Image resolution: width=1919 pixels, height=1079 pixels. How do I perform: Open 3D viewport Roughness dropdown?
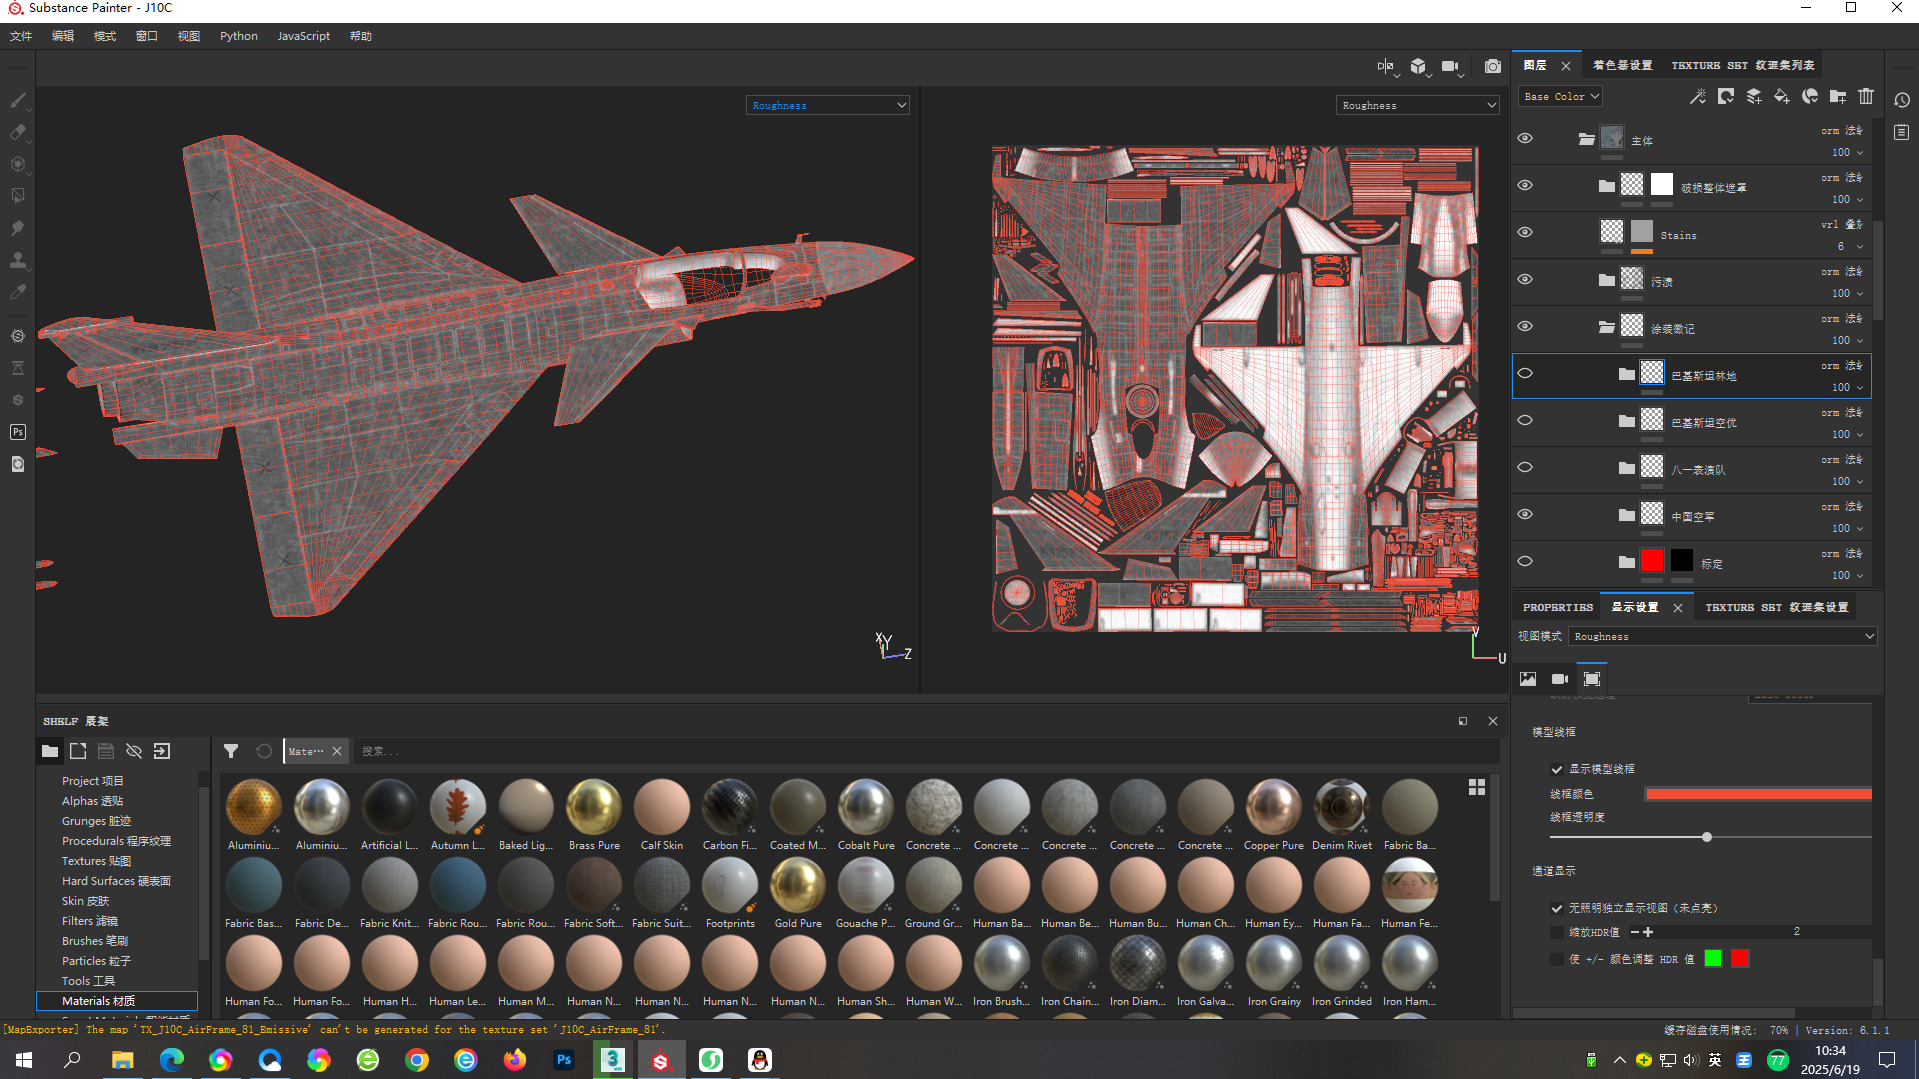pyautogui.click(x=828, y=105)
